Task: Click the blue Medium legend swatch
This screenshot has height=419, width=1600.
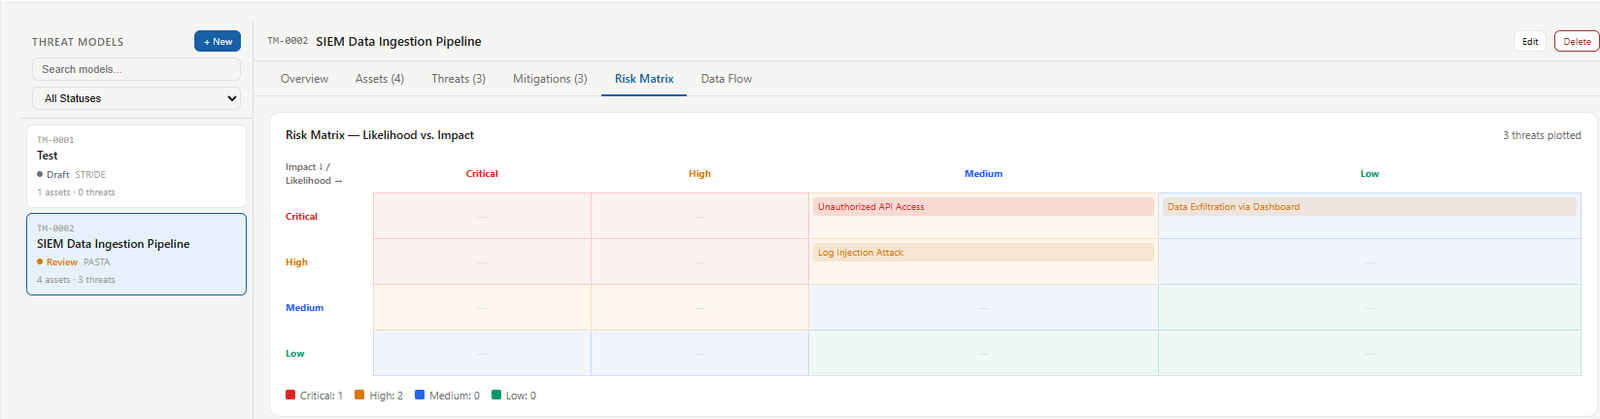Action: tap(420, 395)
